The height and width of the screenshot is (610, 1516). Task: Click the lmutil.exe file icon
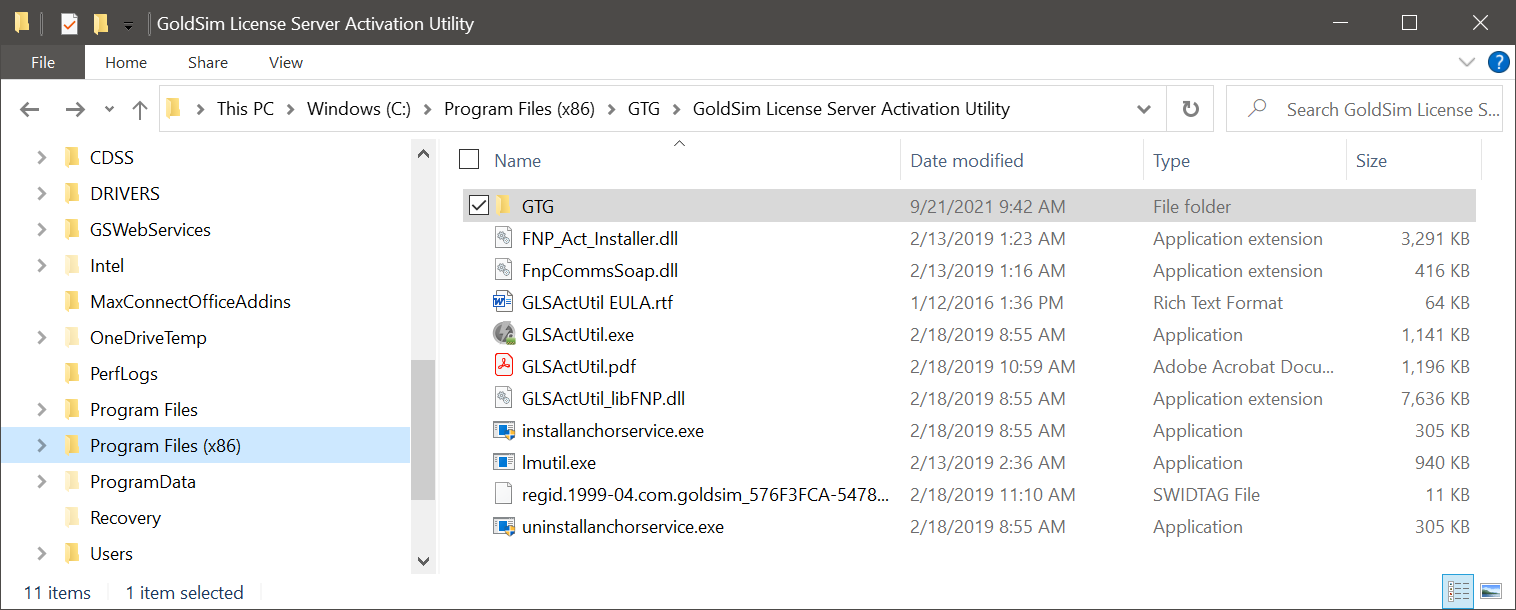pos(504,462)
